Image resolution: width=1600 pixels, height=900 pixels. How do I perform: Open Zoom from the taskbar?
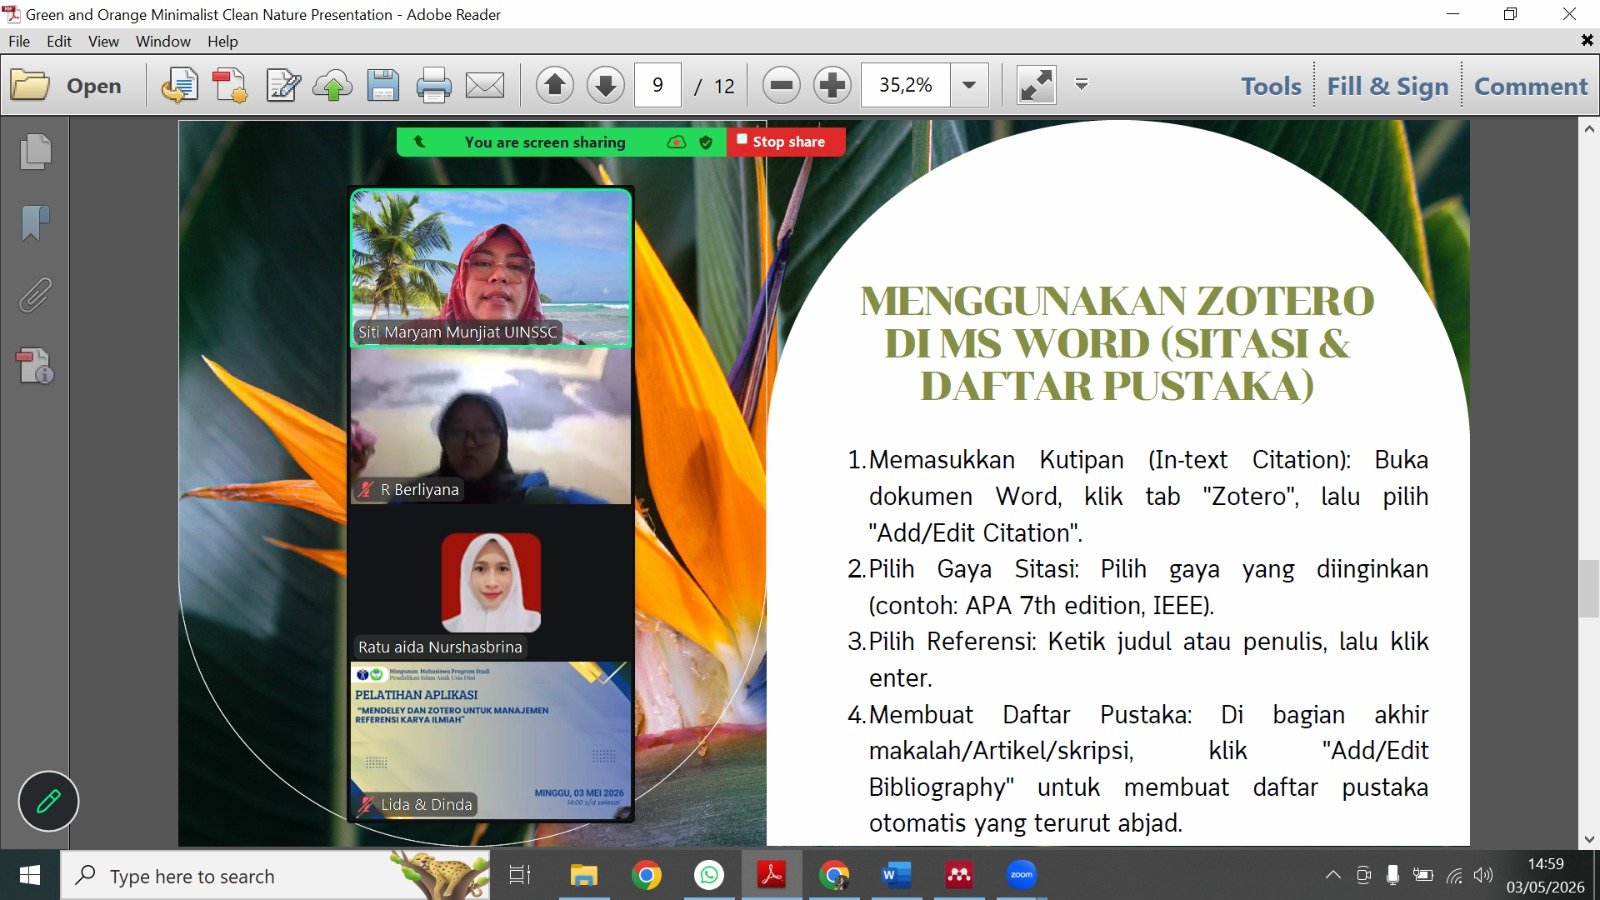point(1021,875)
